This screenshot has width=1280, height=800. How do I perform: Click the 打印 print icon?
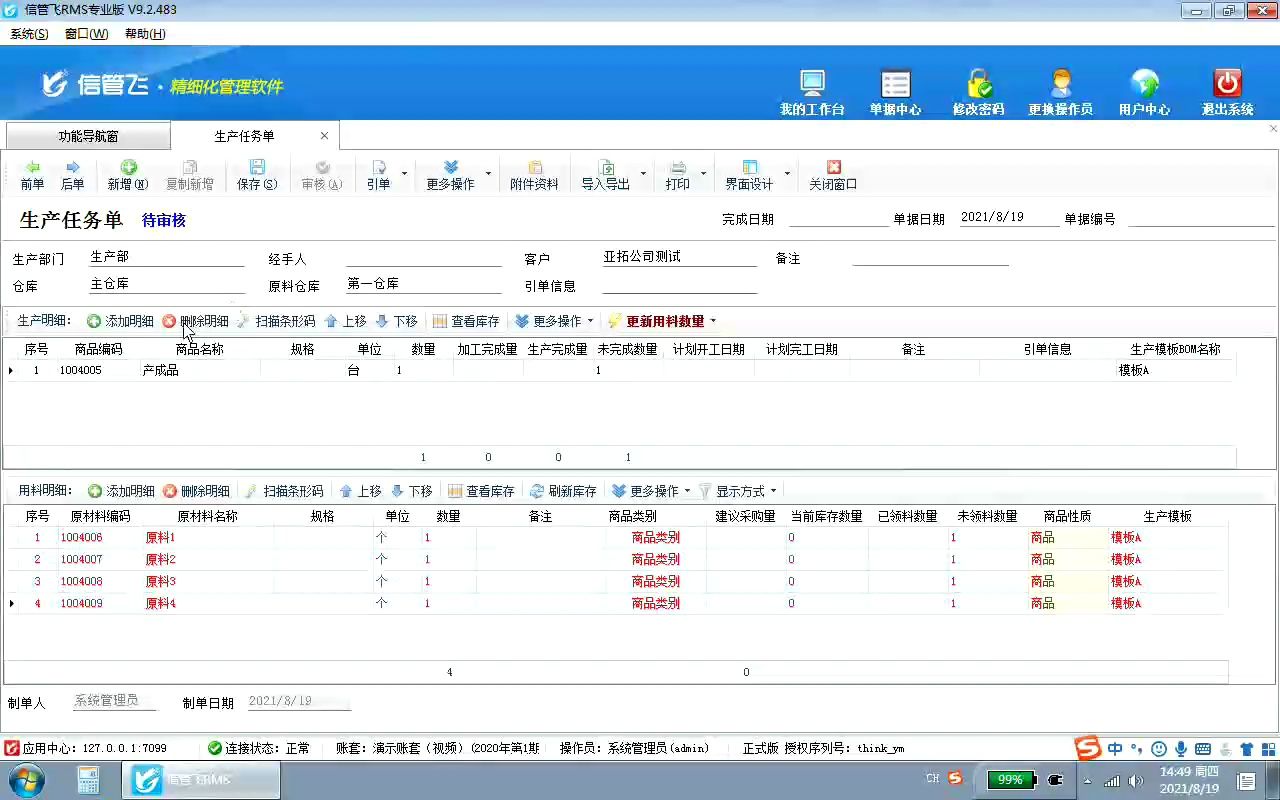click(x=678, y=175)
